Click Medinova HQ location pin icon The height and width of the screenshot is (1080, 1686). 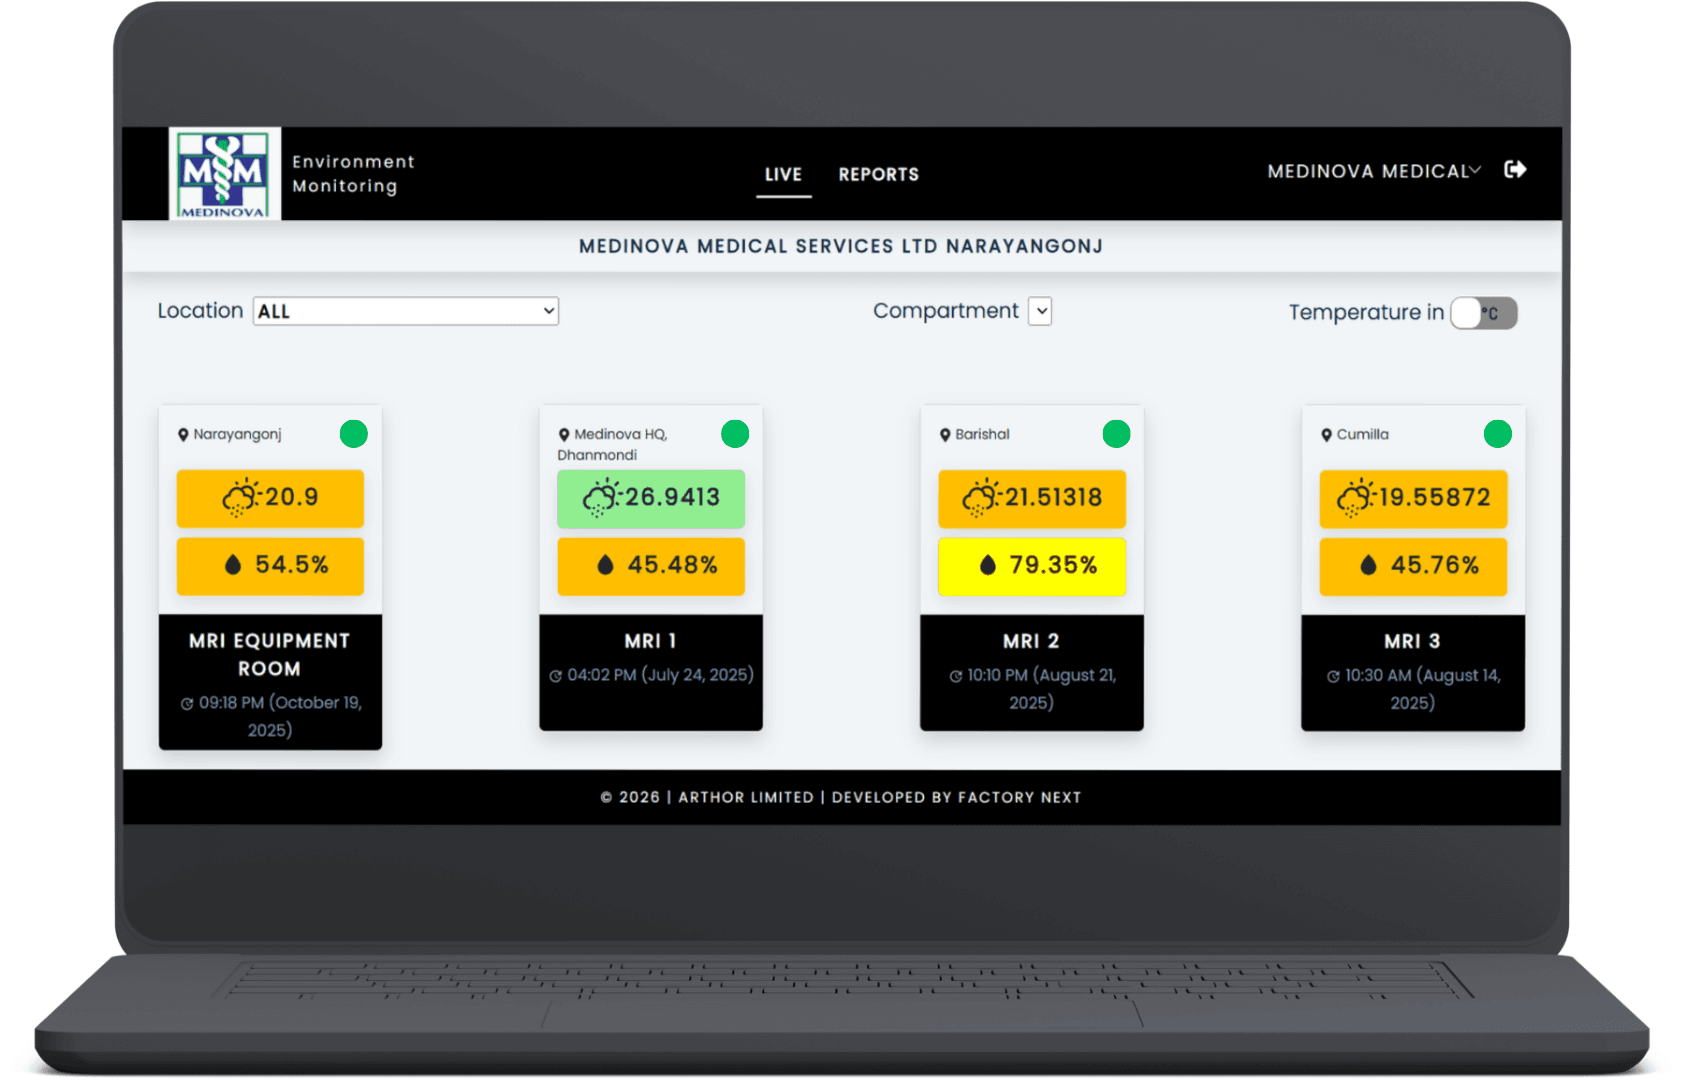564,435
